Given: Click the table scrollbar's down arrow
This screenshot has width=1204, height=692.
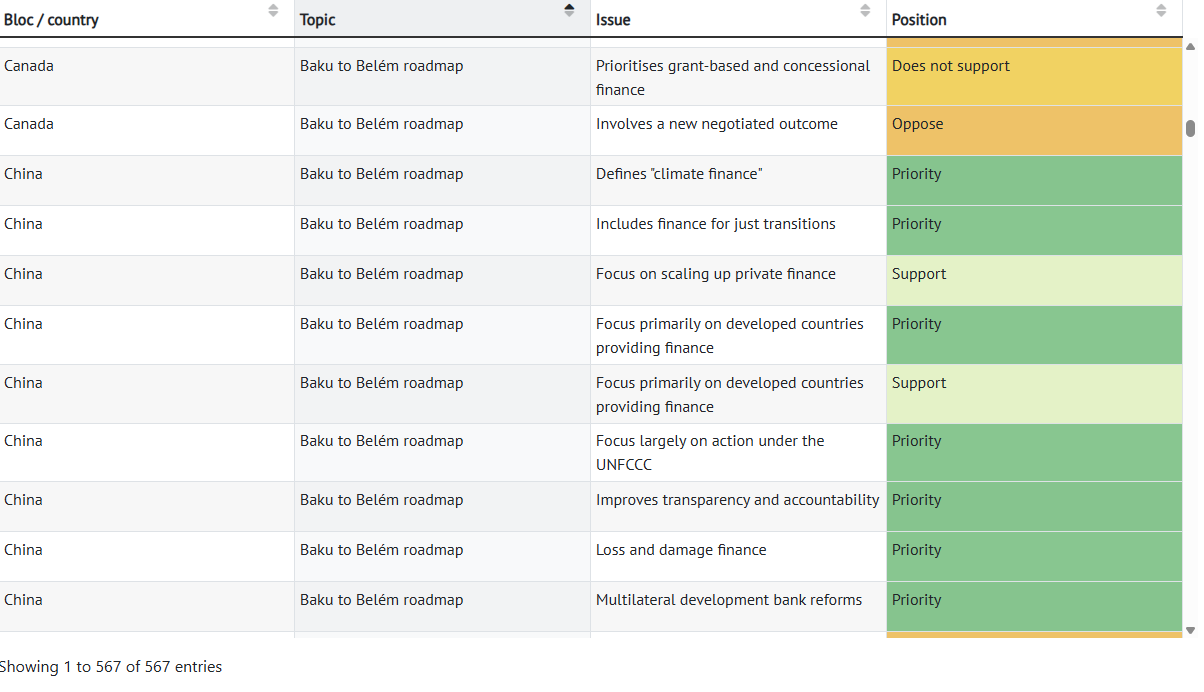Looking at the screenshot, I should tap(1190, 630).
